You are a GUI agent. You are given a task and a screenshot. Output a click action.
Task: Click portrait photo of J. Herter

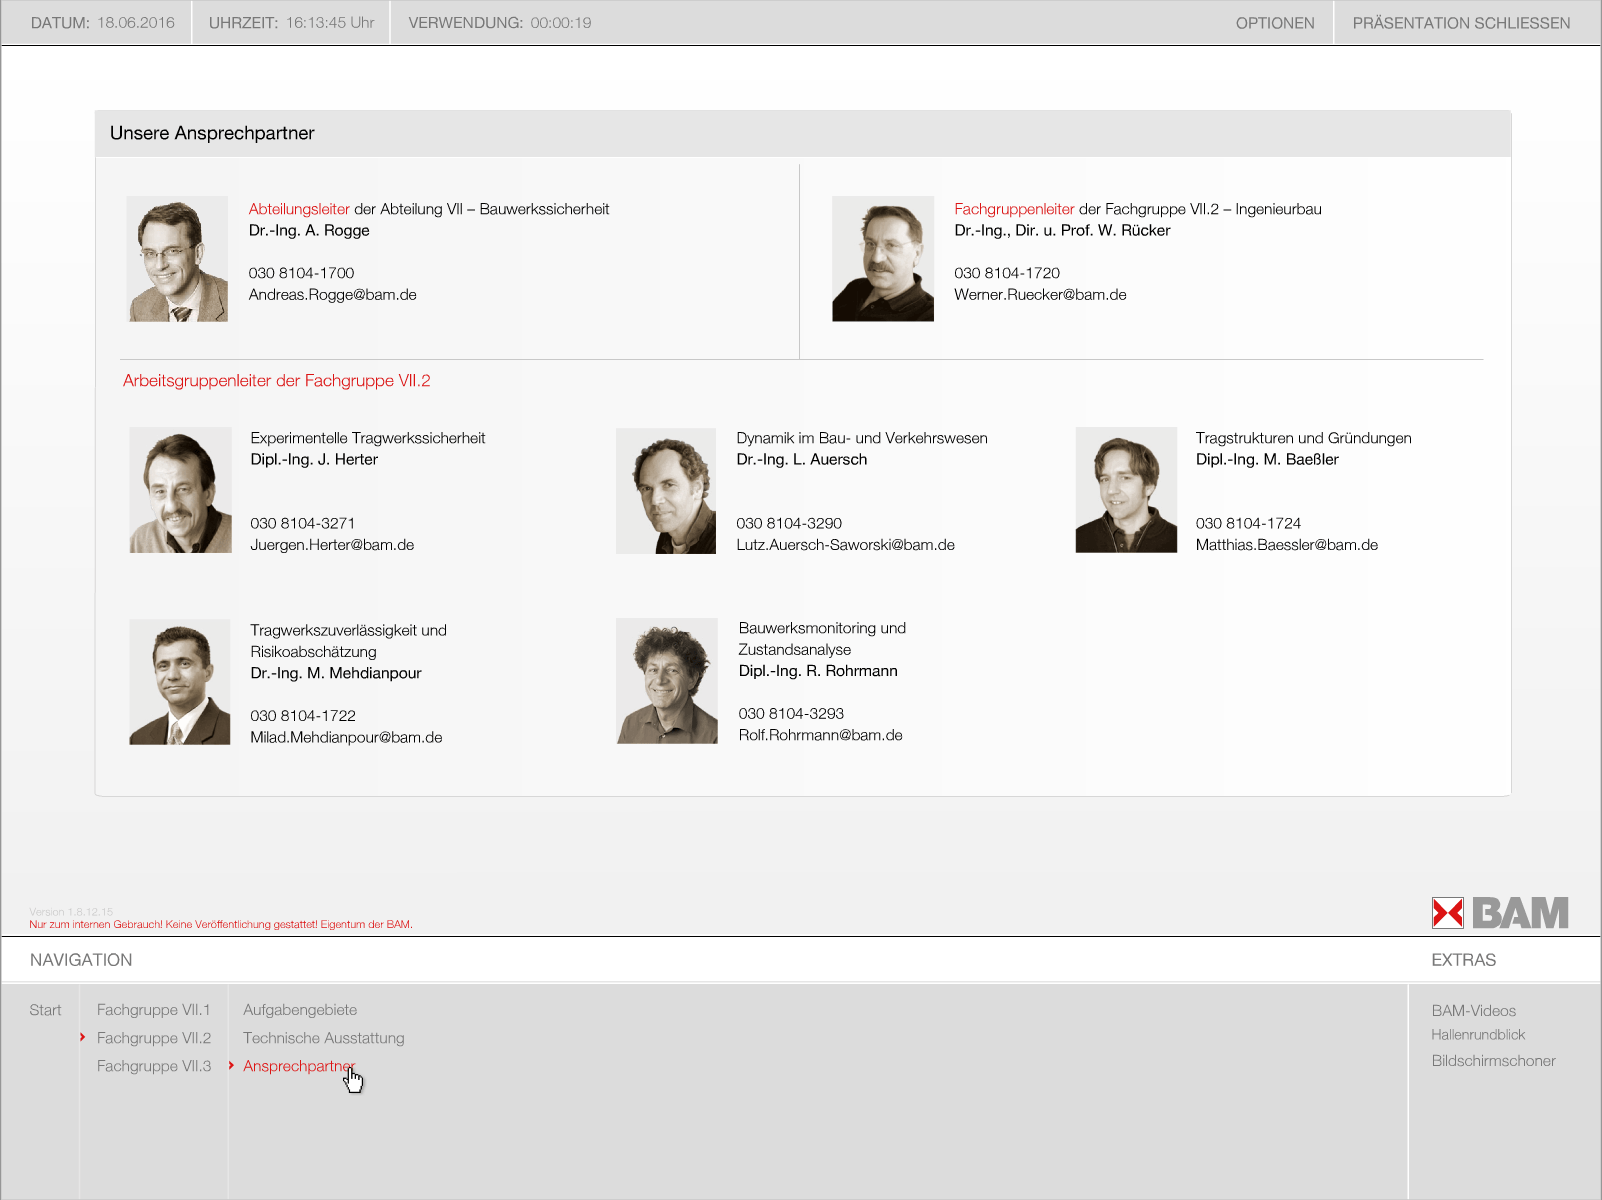pos(180,490)
